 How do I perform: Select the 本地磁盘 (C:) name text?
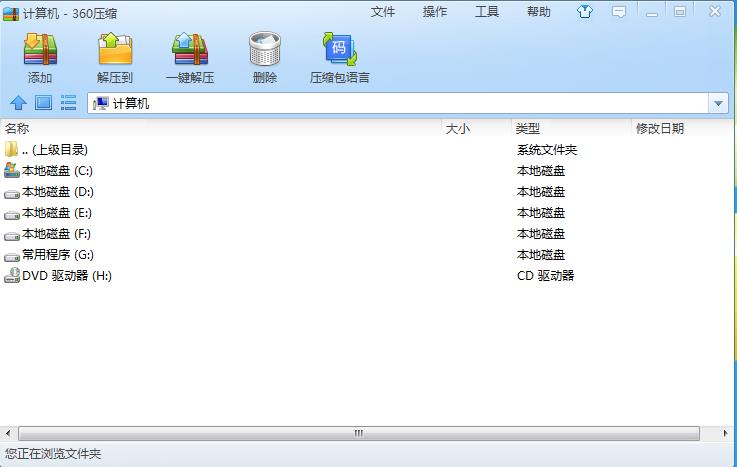click(x=57, y=171)
